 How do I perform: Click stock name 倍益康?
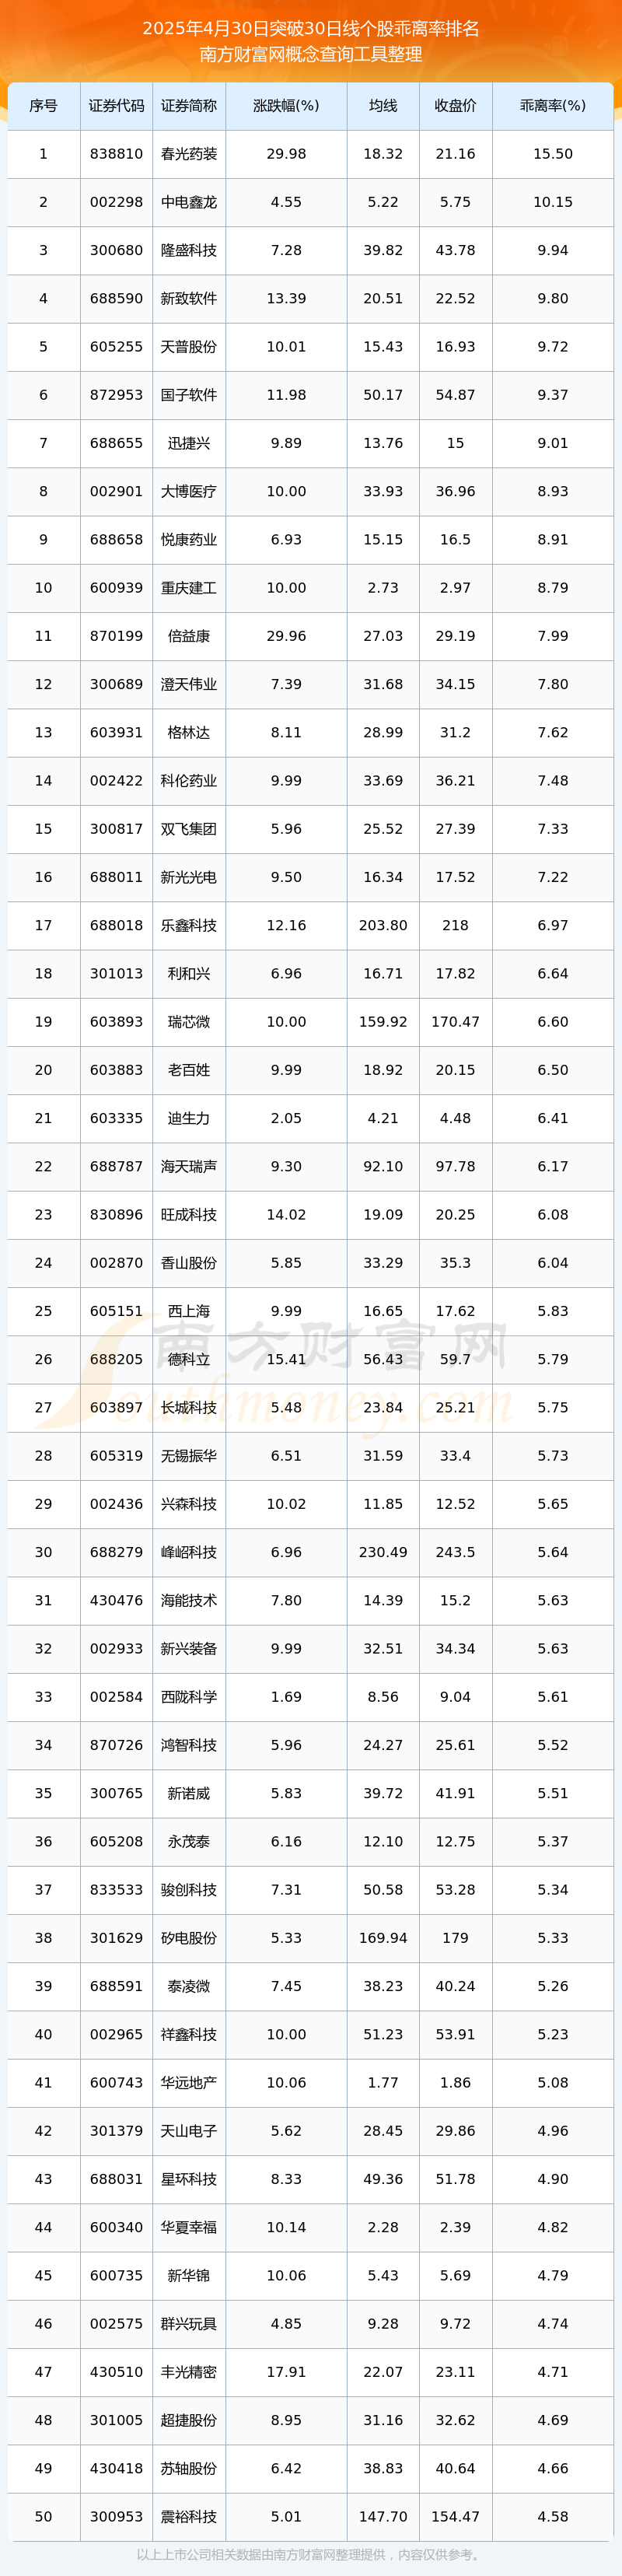click(189, 636)
